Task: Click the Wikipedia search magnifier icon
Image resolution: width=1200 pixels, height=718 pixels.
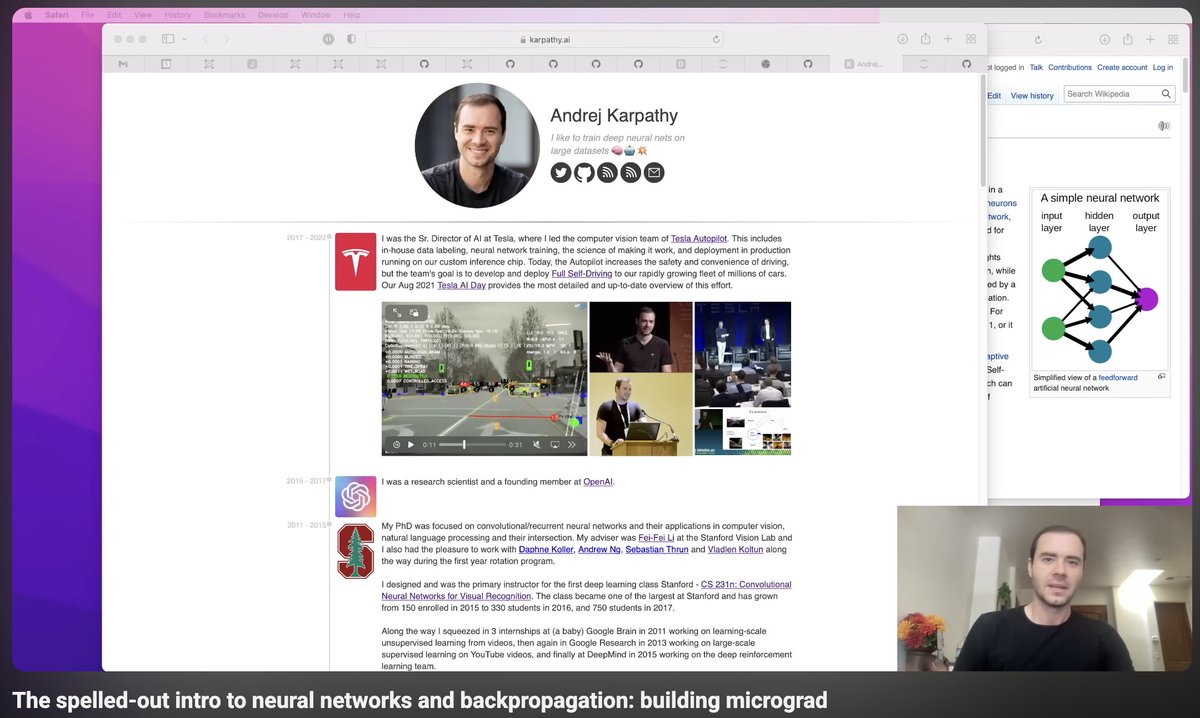Action: 1166,94
